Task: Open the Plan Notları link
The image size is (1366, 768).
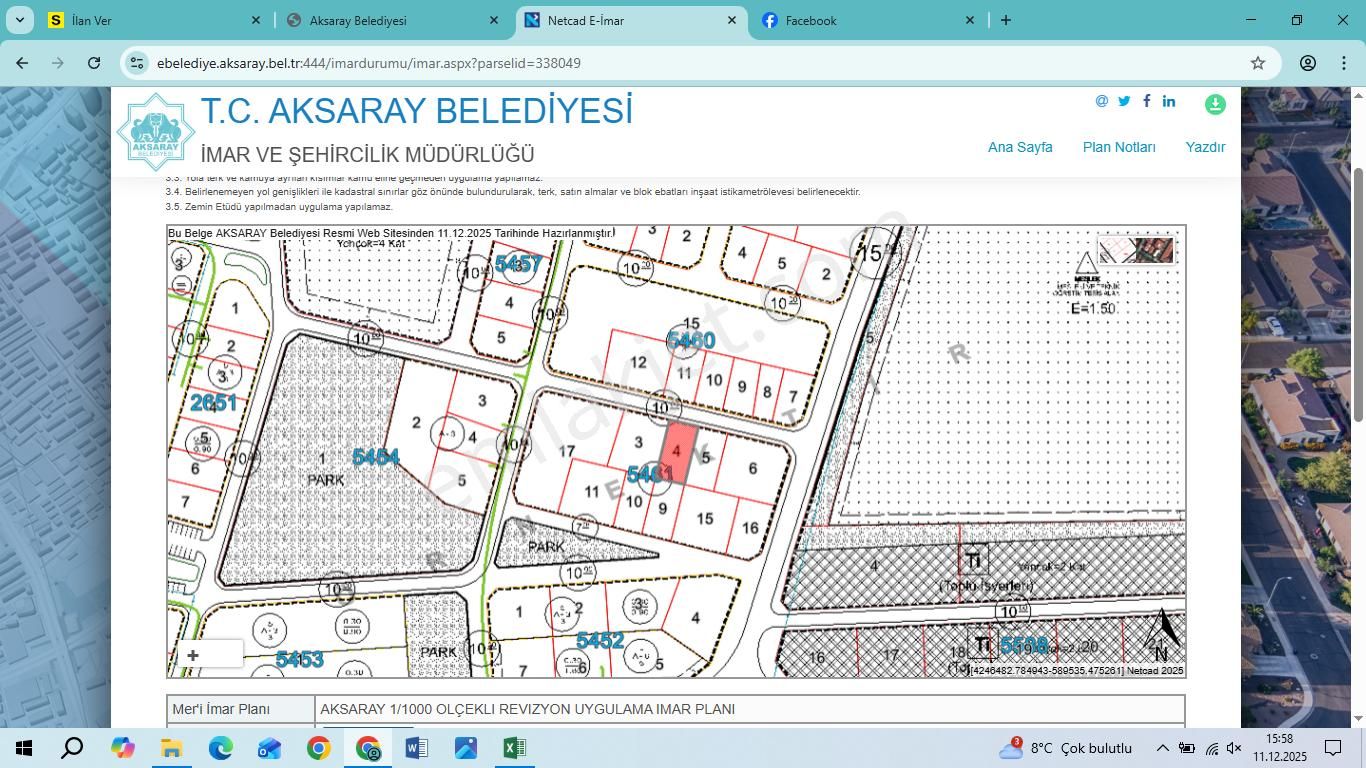Action: pyautogui.click(x=1119, y=147)
